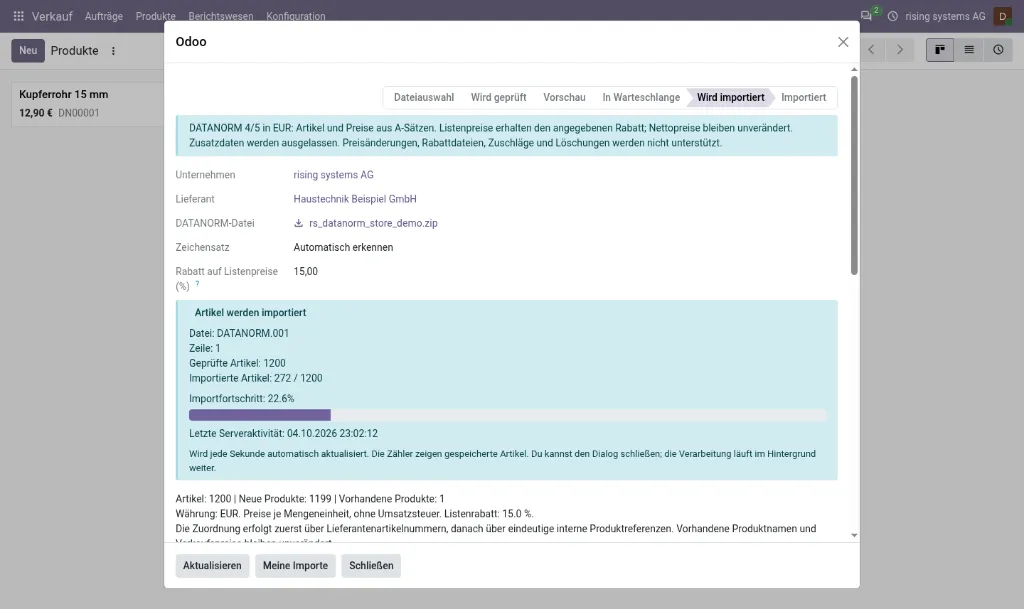Download rs_datanorm_store_demo.zip file link
The height and width of the screenshot is (609, 1024).
[373, 223]
